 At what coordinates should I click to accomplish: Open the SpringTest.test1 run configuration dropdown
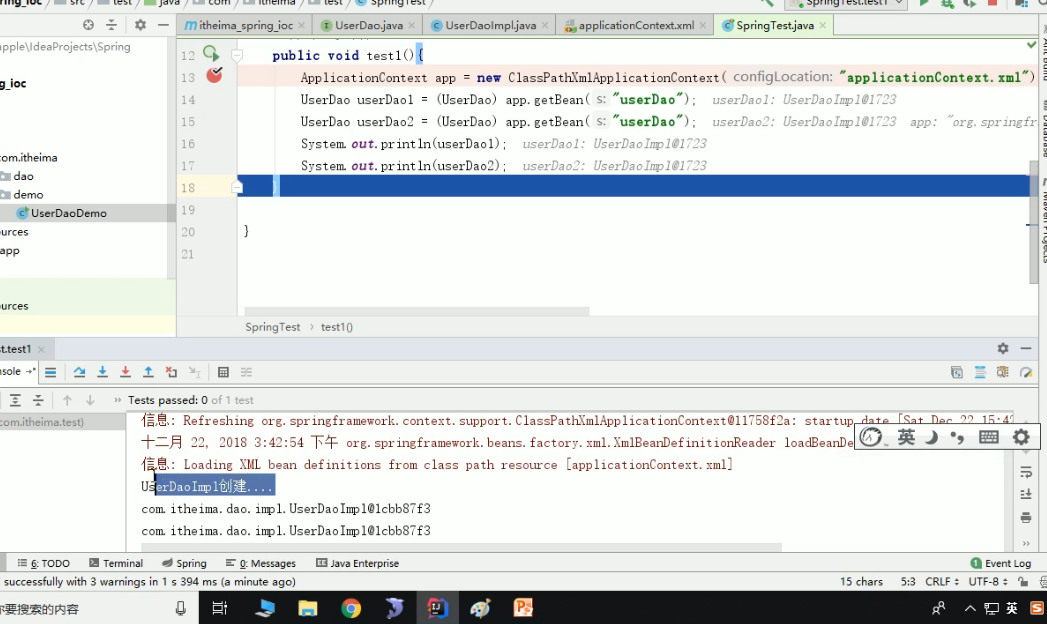tap(846, 3)
